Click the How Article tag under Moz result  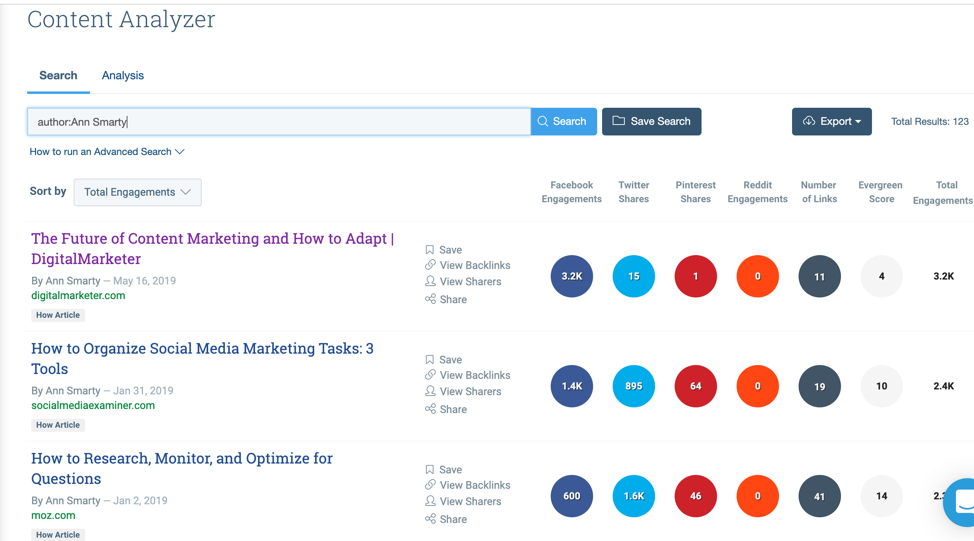(x=58, y=535)
